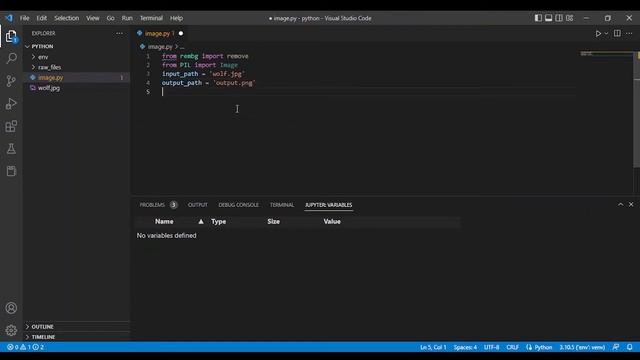Open run options dropdown beside play button
Image resolution: width=640 pixels, height=360 pixels.
click(606, 33)
